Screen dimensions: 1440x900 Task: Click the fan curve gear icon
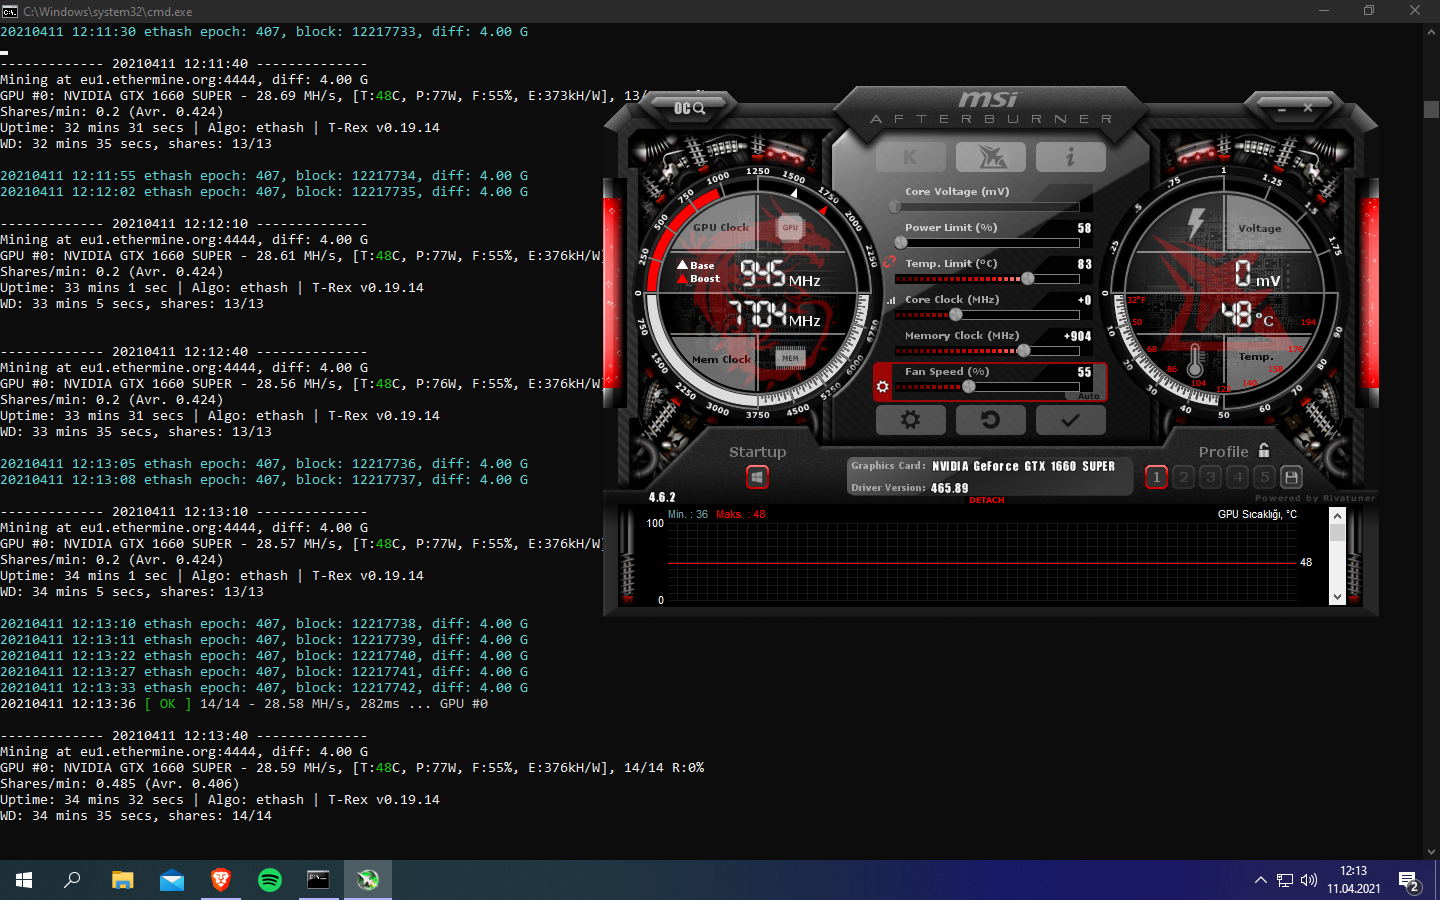point(882,386)
